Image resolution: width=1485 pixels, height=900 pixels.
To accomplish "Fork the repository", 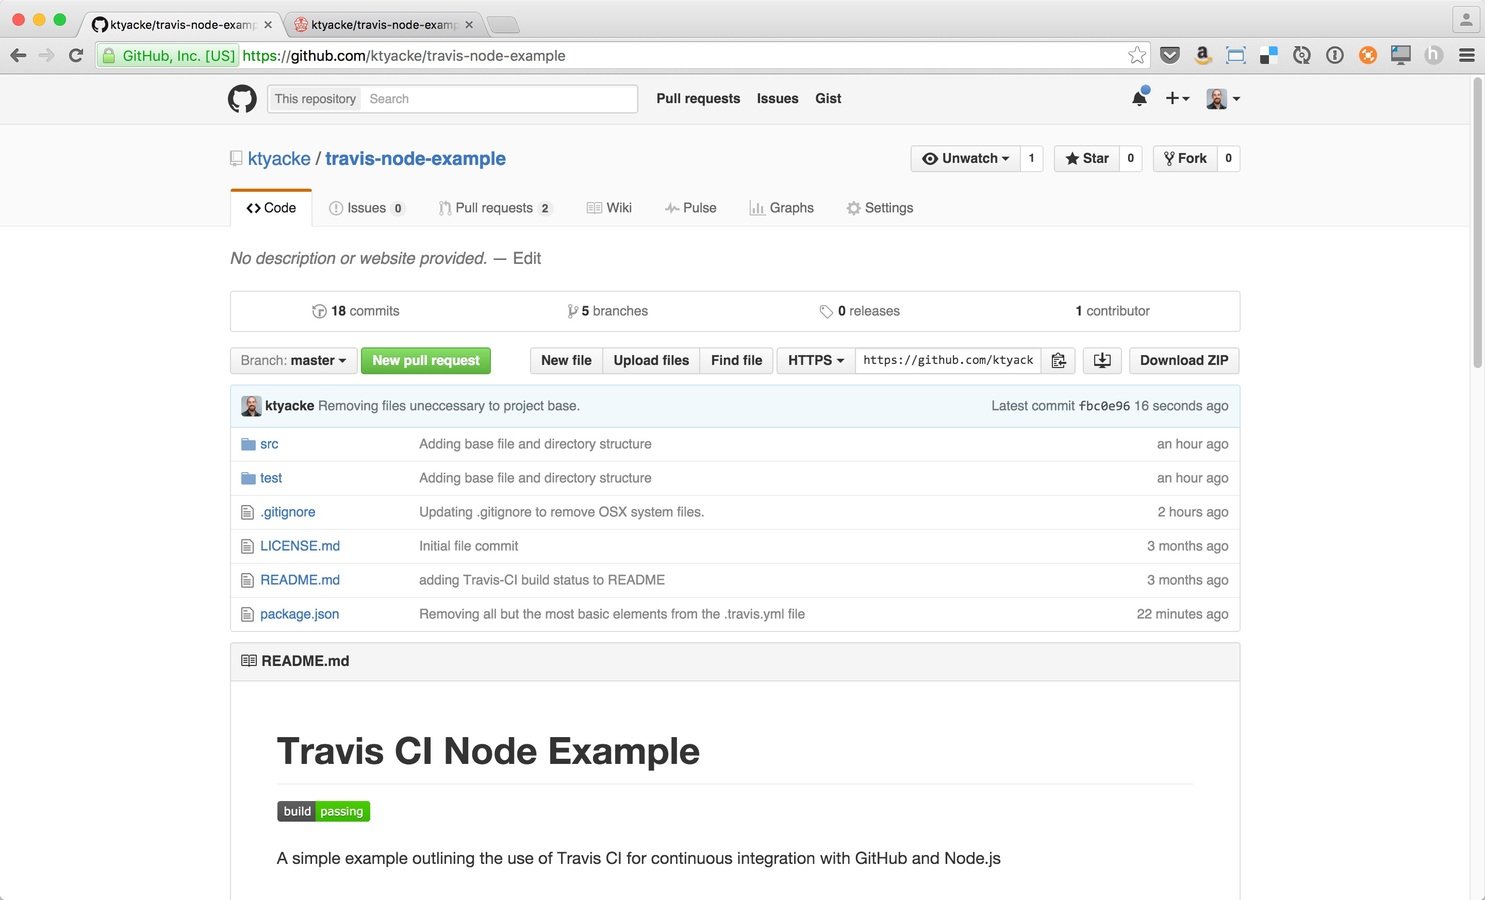I will 1185,158.
